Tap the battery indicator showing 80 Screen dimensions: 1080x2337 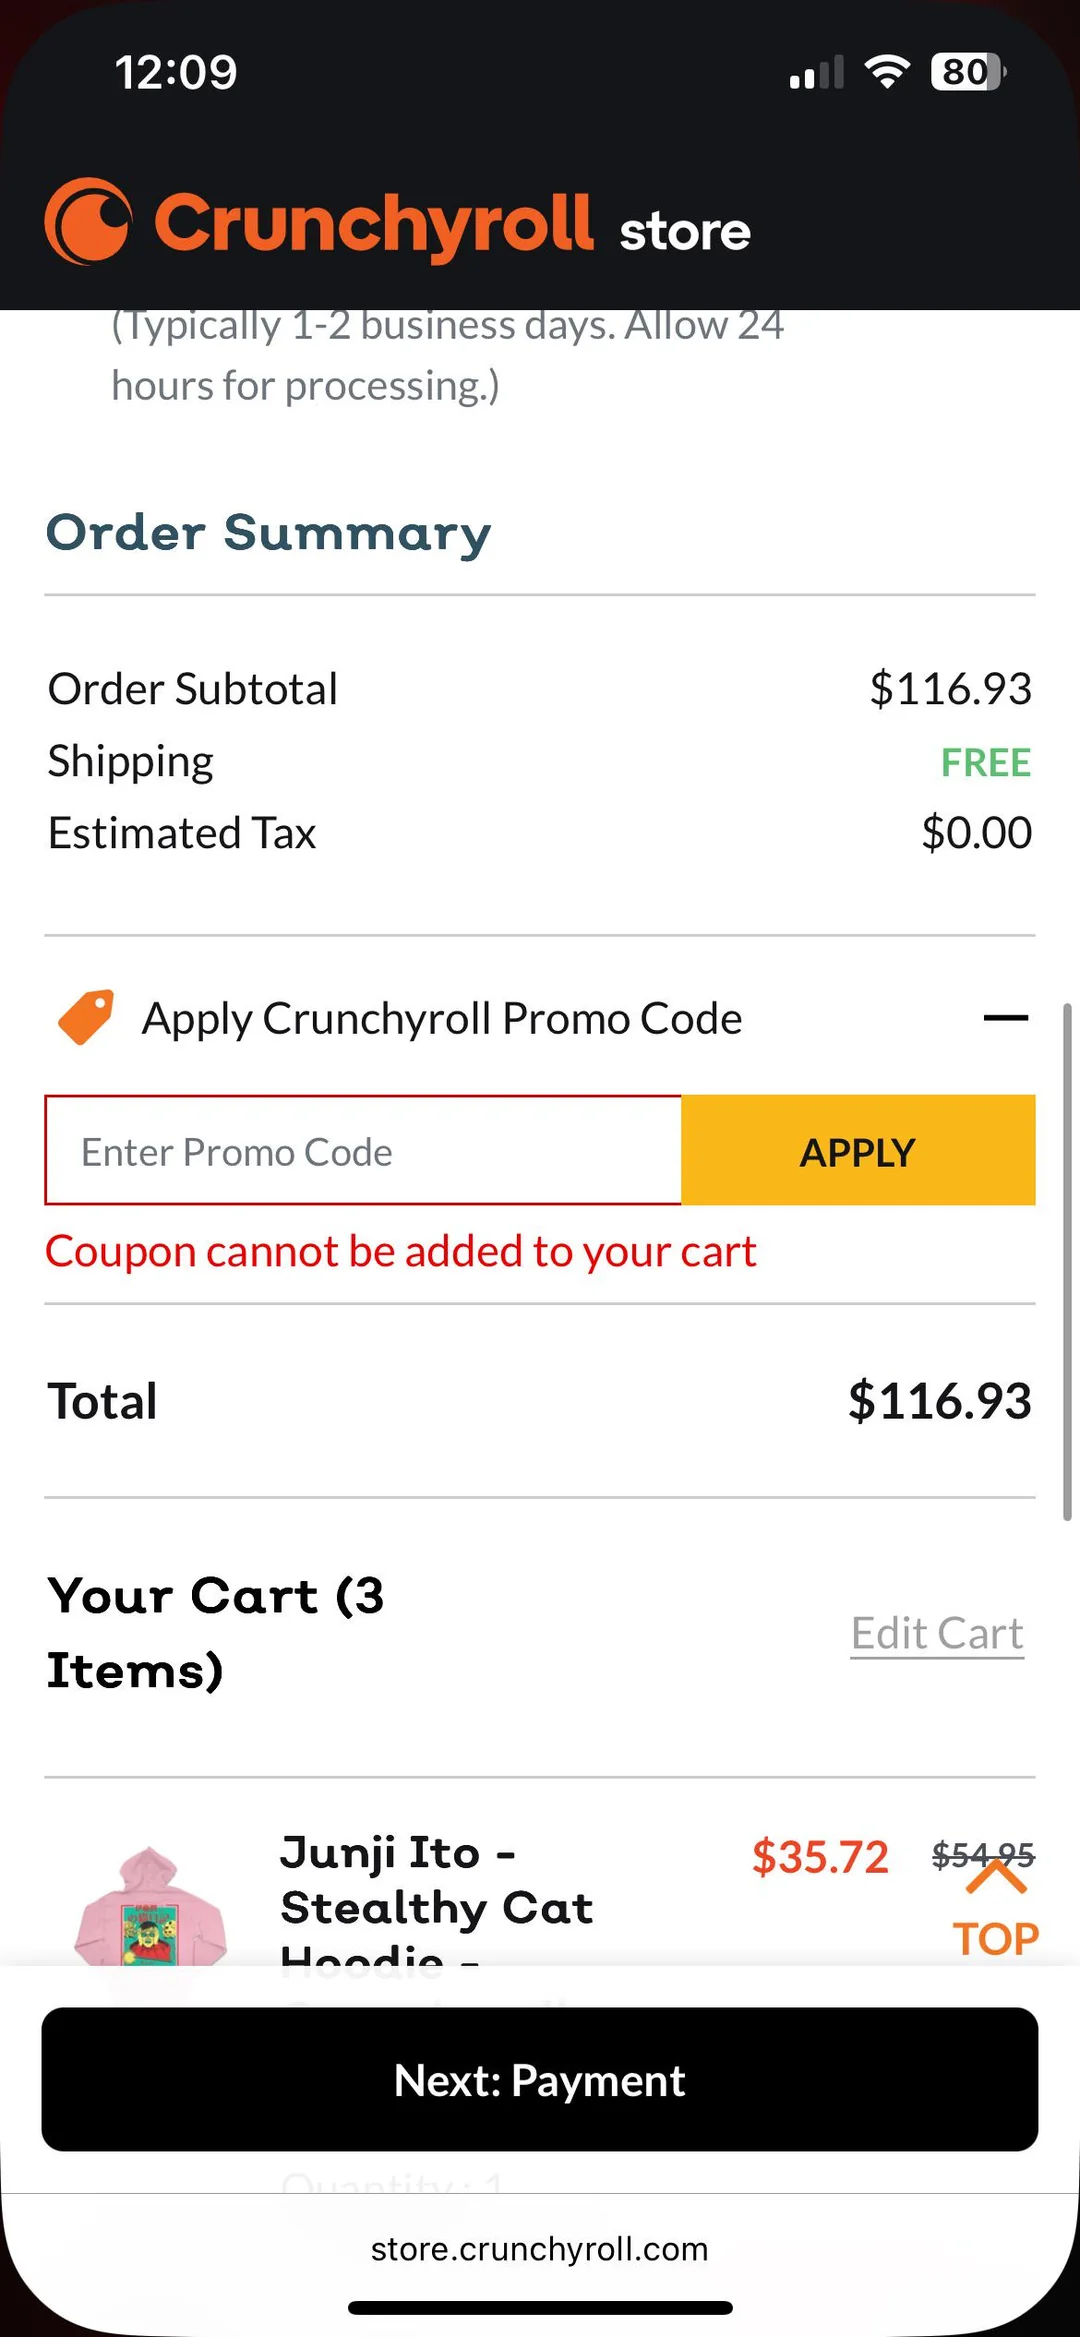click(x=963, y=70)
